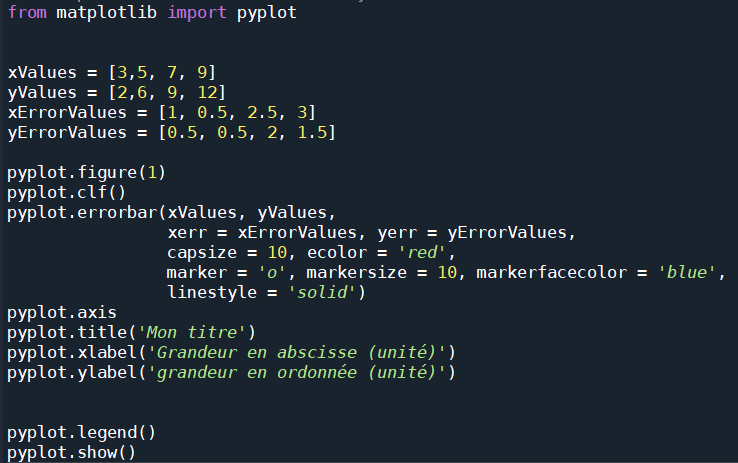Click the number 12 in the yValues list
Image resolution: width=738 pixels, height=463 pixels.
207,93
